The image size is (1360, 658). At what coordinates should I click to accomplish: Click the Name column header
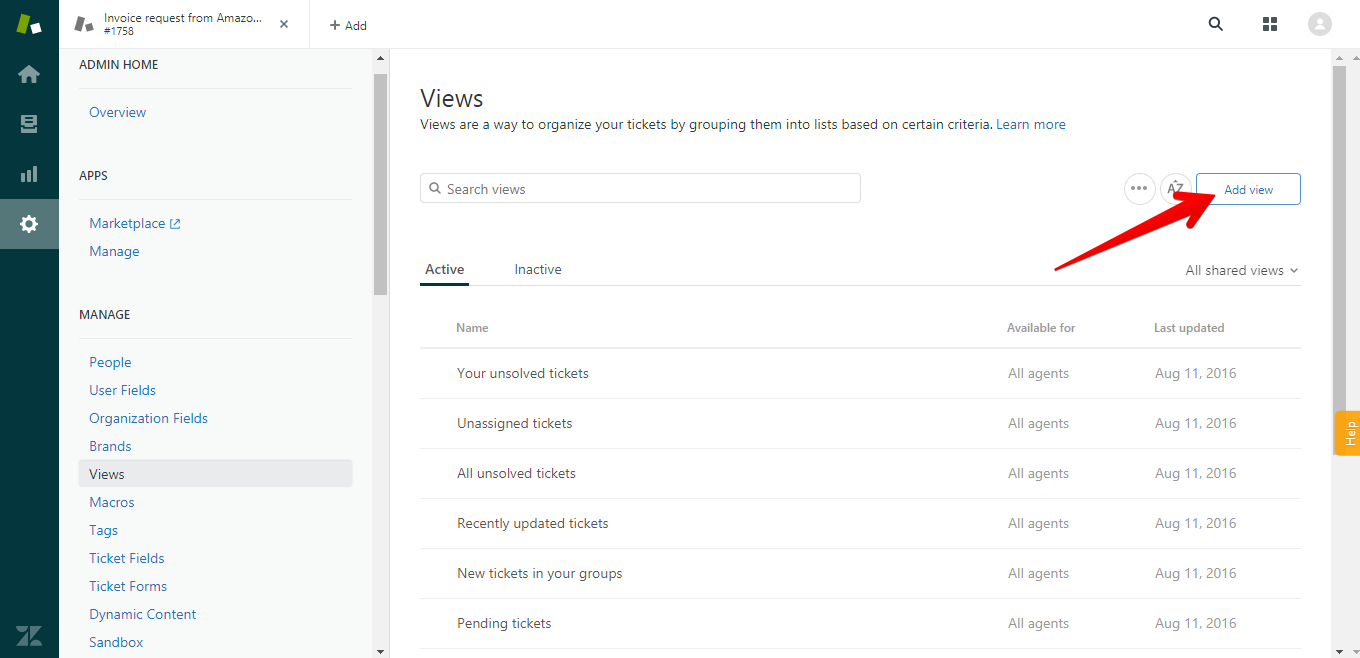(472, 328)
